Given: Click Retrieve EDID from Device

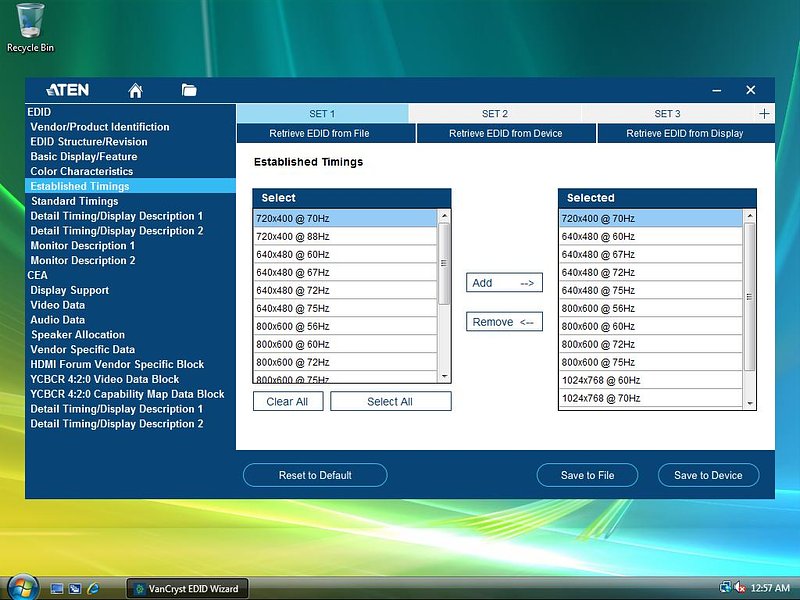Looking at the screenshot, I should click(505, 133).
